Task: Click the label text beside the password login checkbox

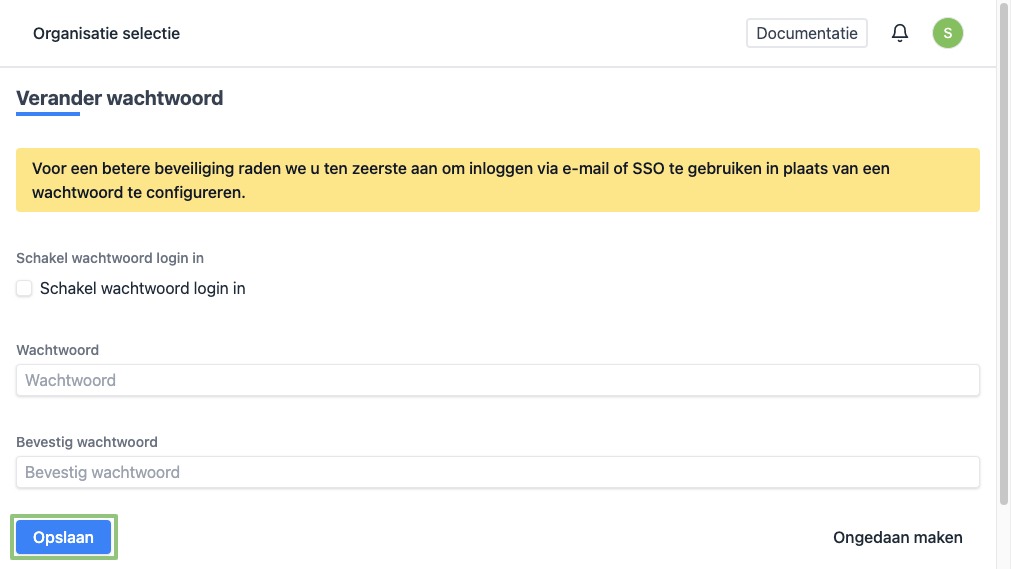Action: tap(143, 288)
